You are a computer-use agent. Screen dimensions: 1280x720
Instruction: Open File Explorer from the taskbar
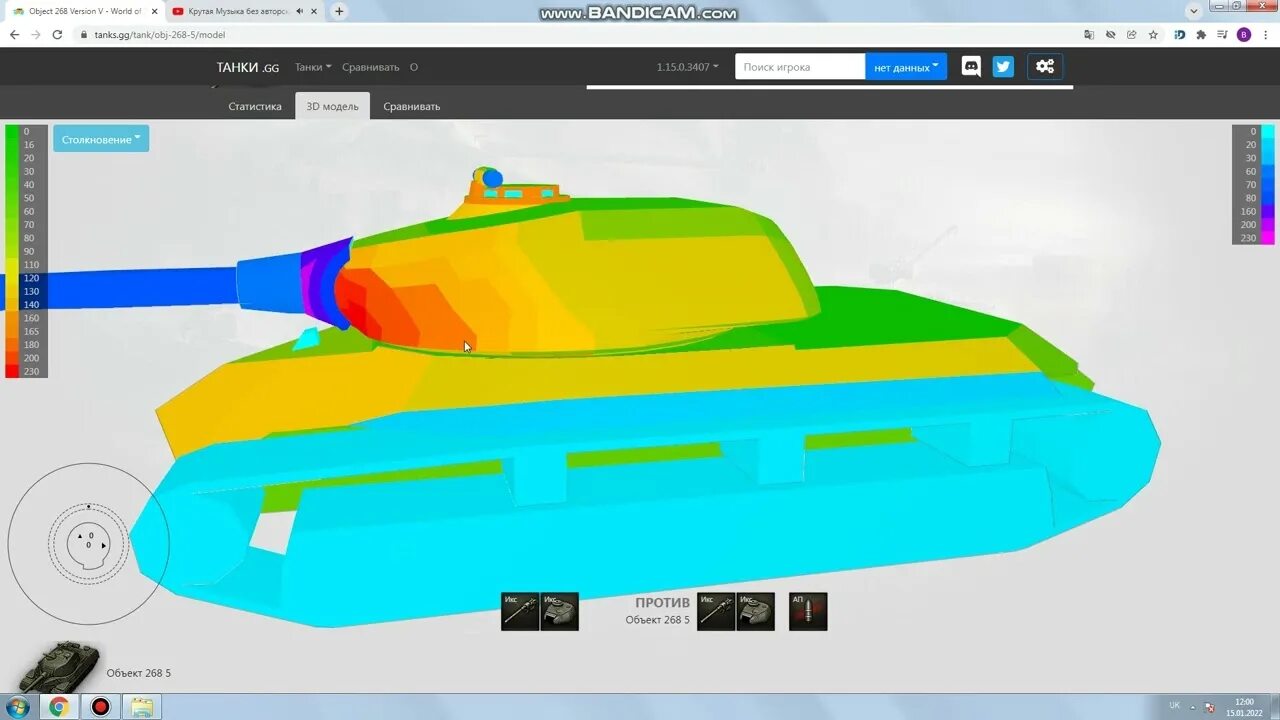(142, 707)
